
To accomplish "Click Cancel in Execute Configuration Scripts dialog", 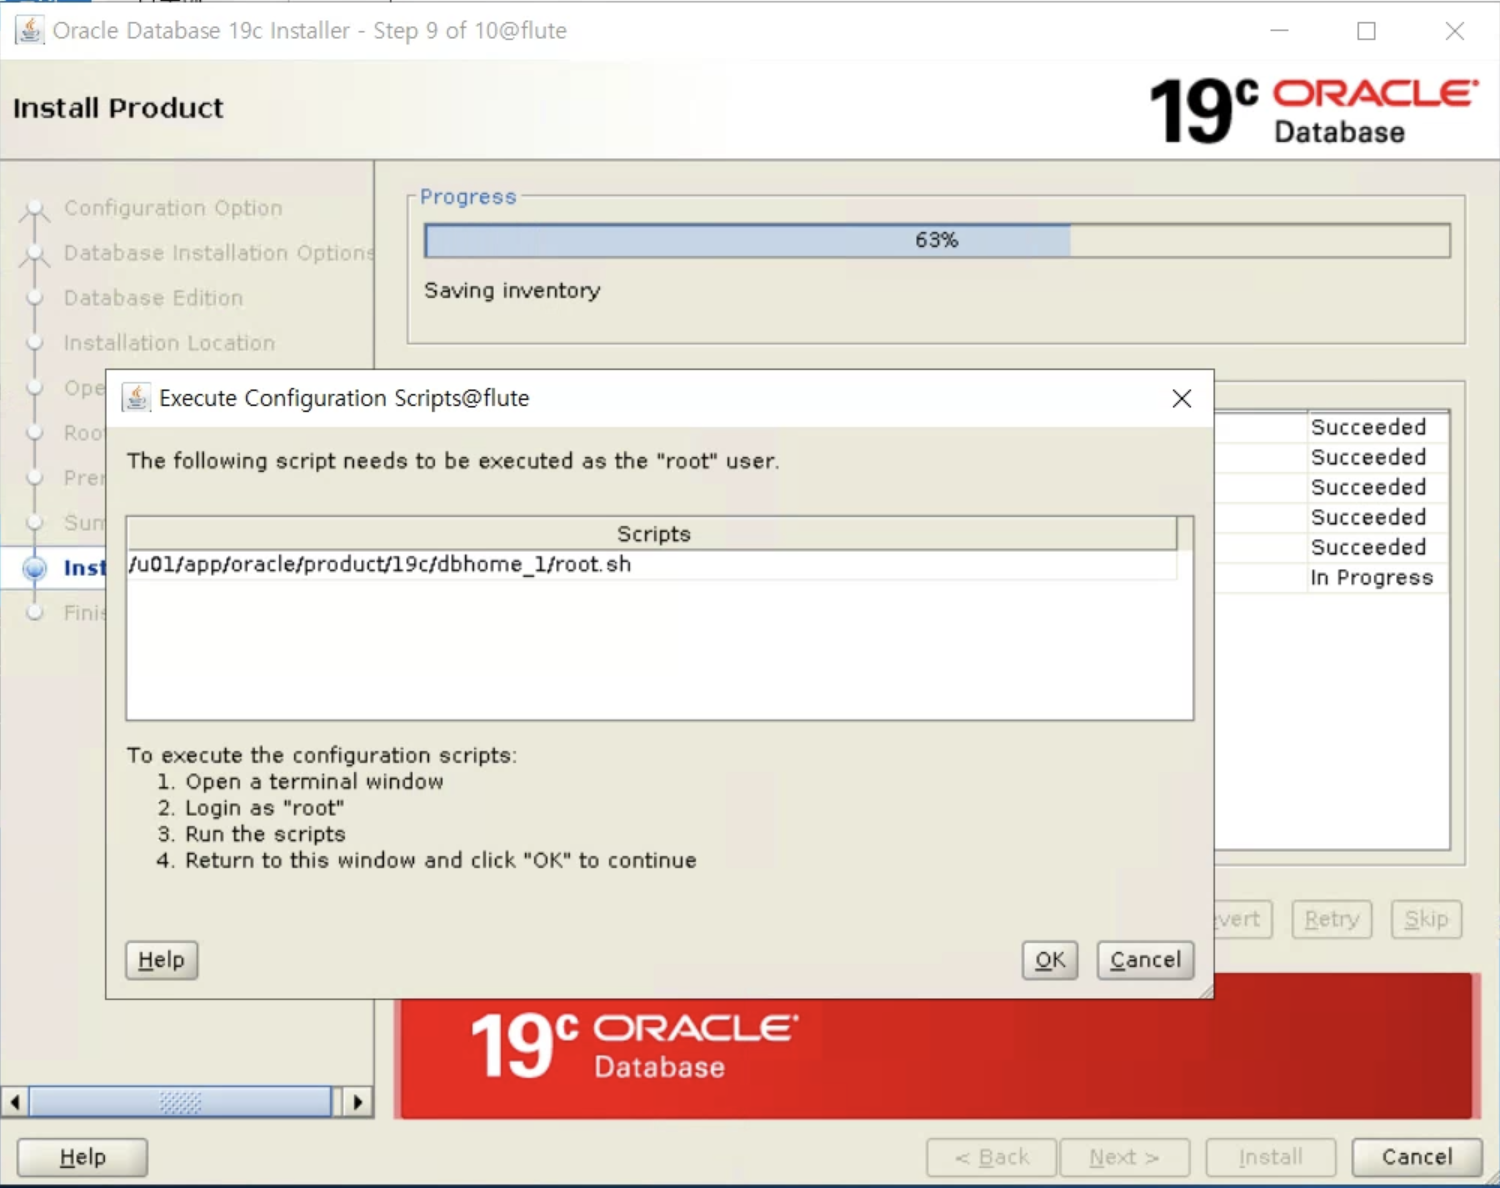I will coord(1145,960).
